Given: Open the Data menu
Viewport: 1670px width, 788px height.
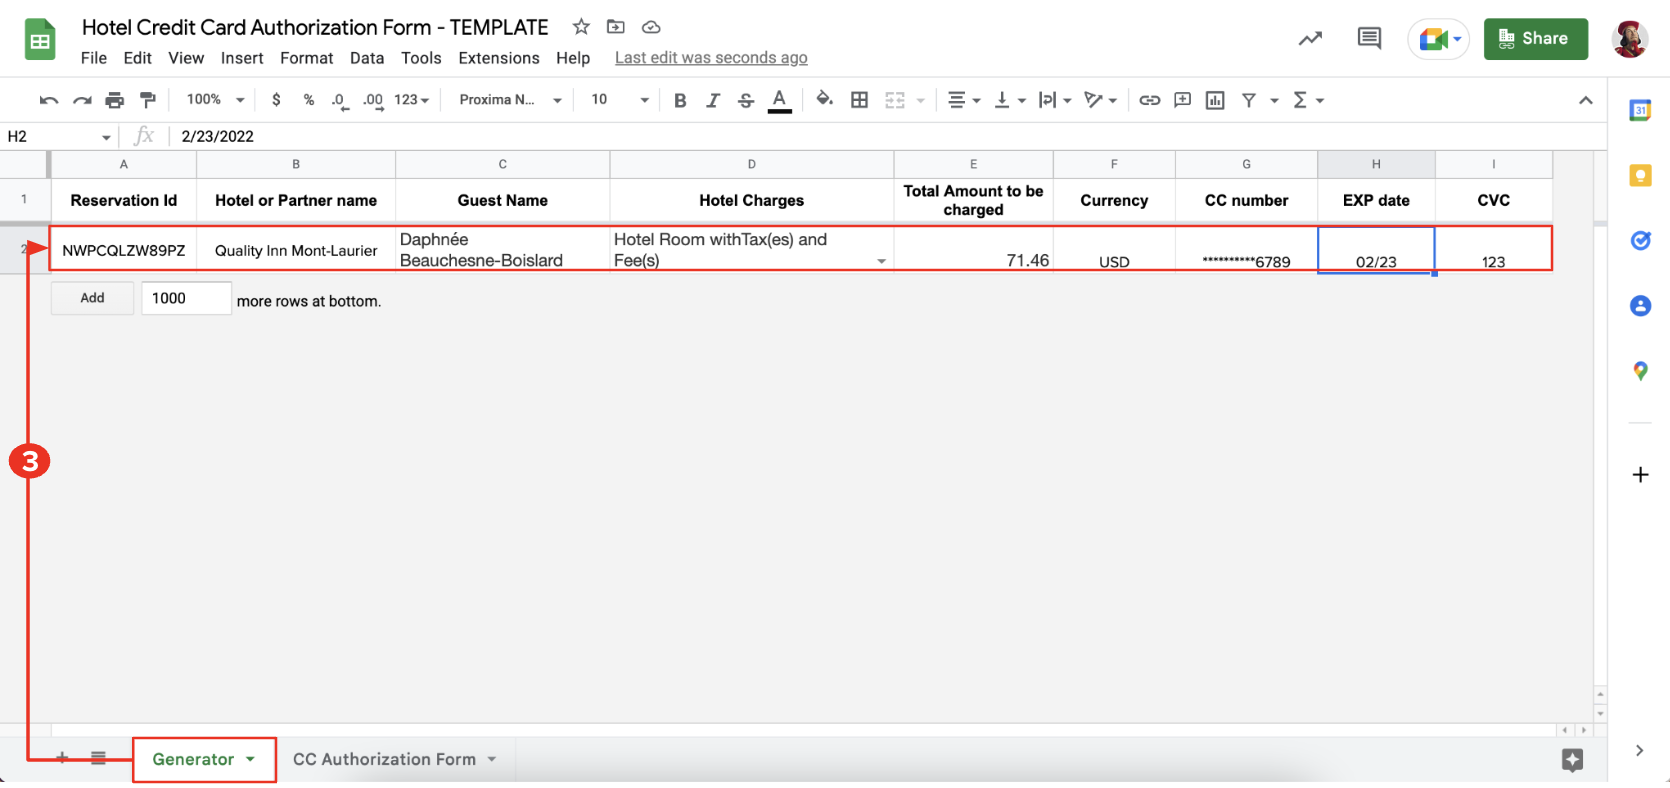Looking at the screenshot, I should click(367, 58).
